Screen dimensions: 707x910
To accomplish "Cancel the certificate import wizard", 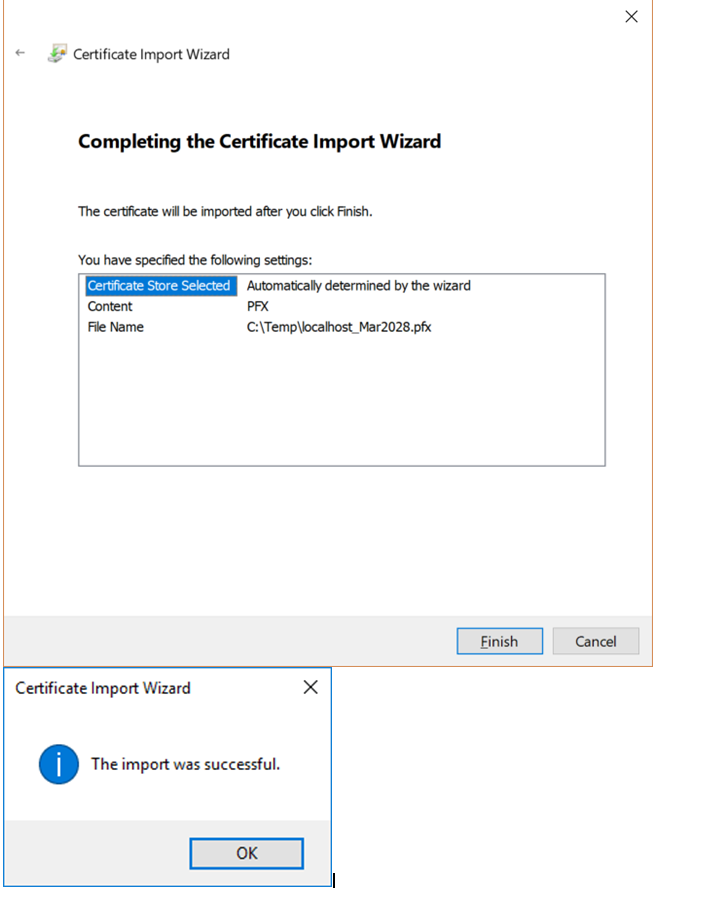I will [596, 641].
